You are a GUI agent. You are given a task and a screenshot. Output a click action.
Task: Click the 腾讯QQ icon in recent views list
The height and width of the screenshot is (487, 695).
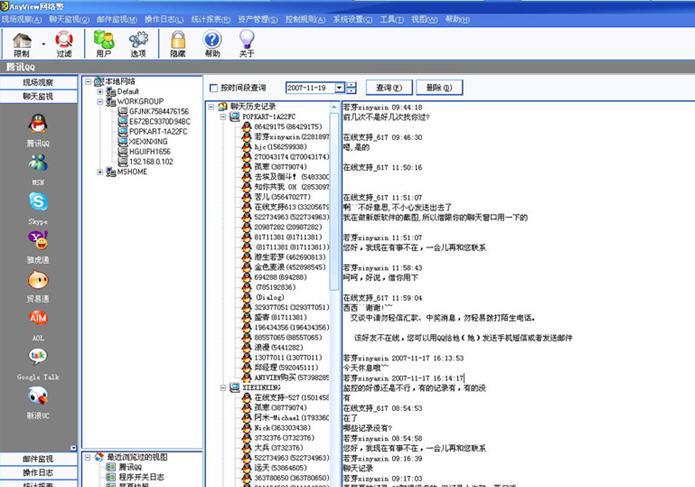click(111, 467)
